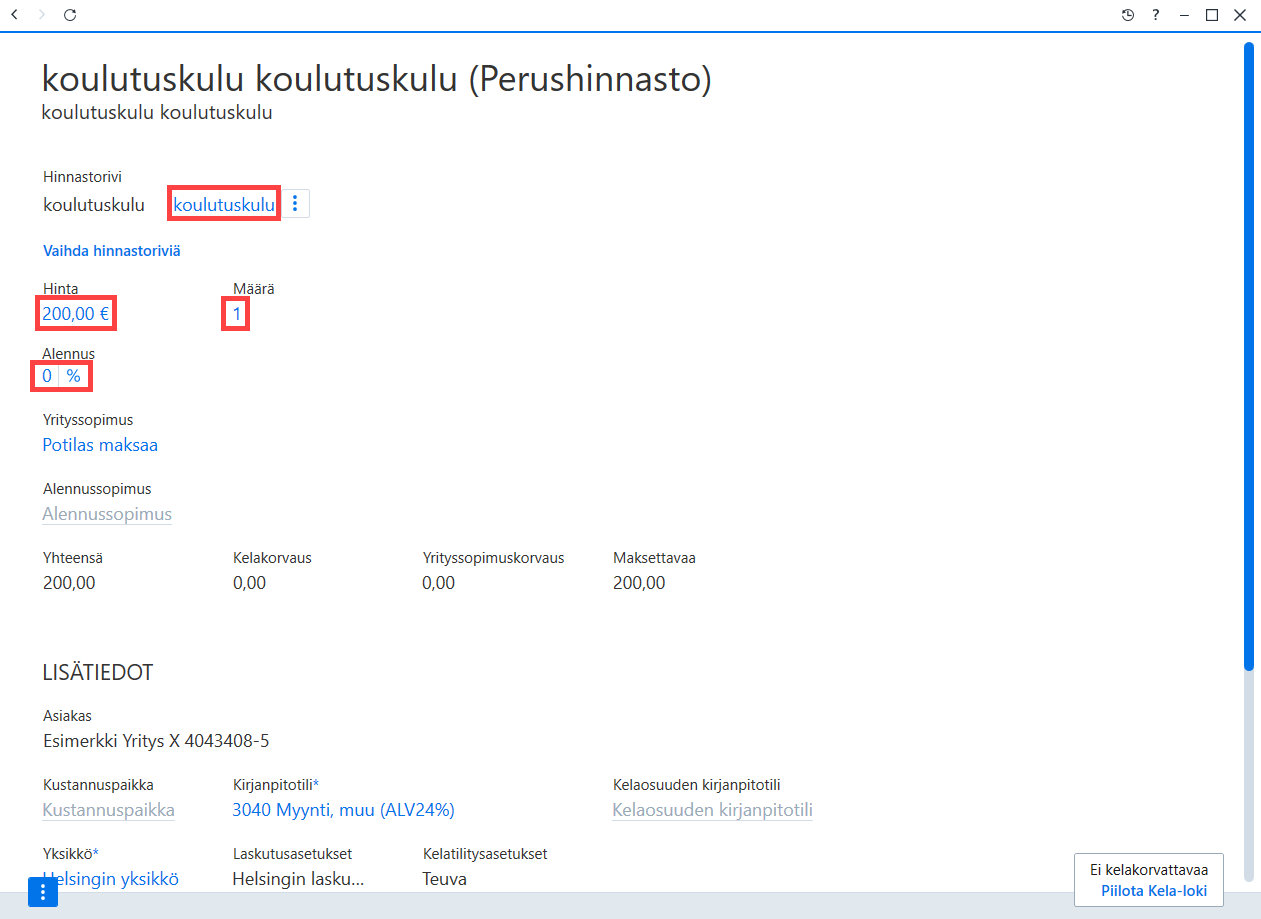
Task: Open three-dot menu beside koulutuskulu link
Action: tap(295, 204)
